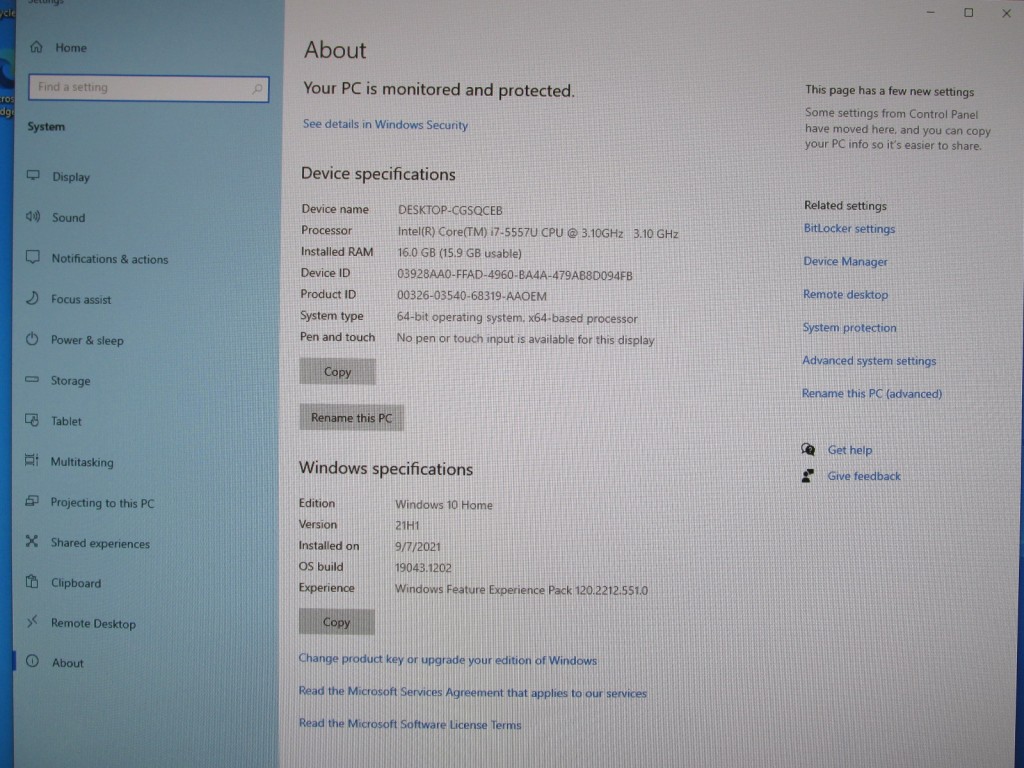Read the Microsoft Services Agreement link
Screen dimensions: 1024x768
(x=472, y=692)
